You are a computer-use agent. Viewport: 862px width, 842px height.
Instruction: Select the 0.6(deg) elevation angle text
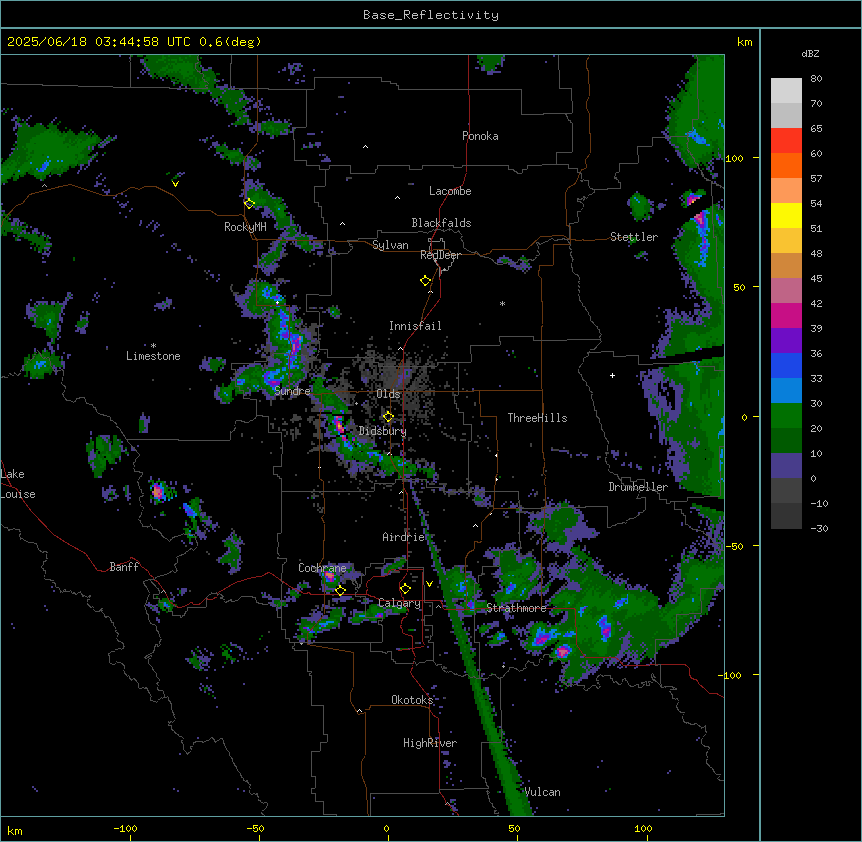pyautogui.click(x=230, y=42)
